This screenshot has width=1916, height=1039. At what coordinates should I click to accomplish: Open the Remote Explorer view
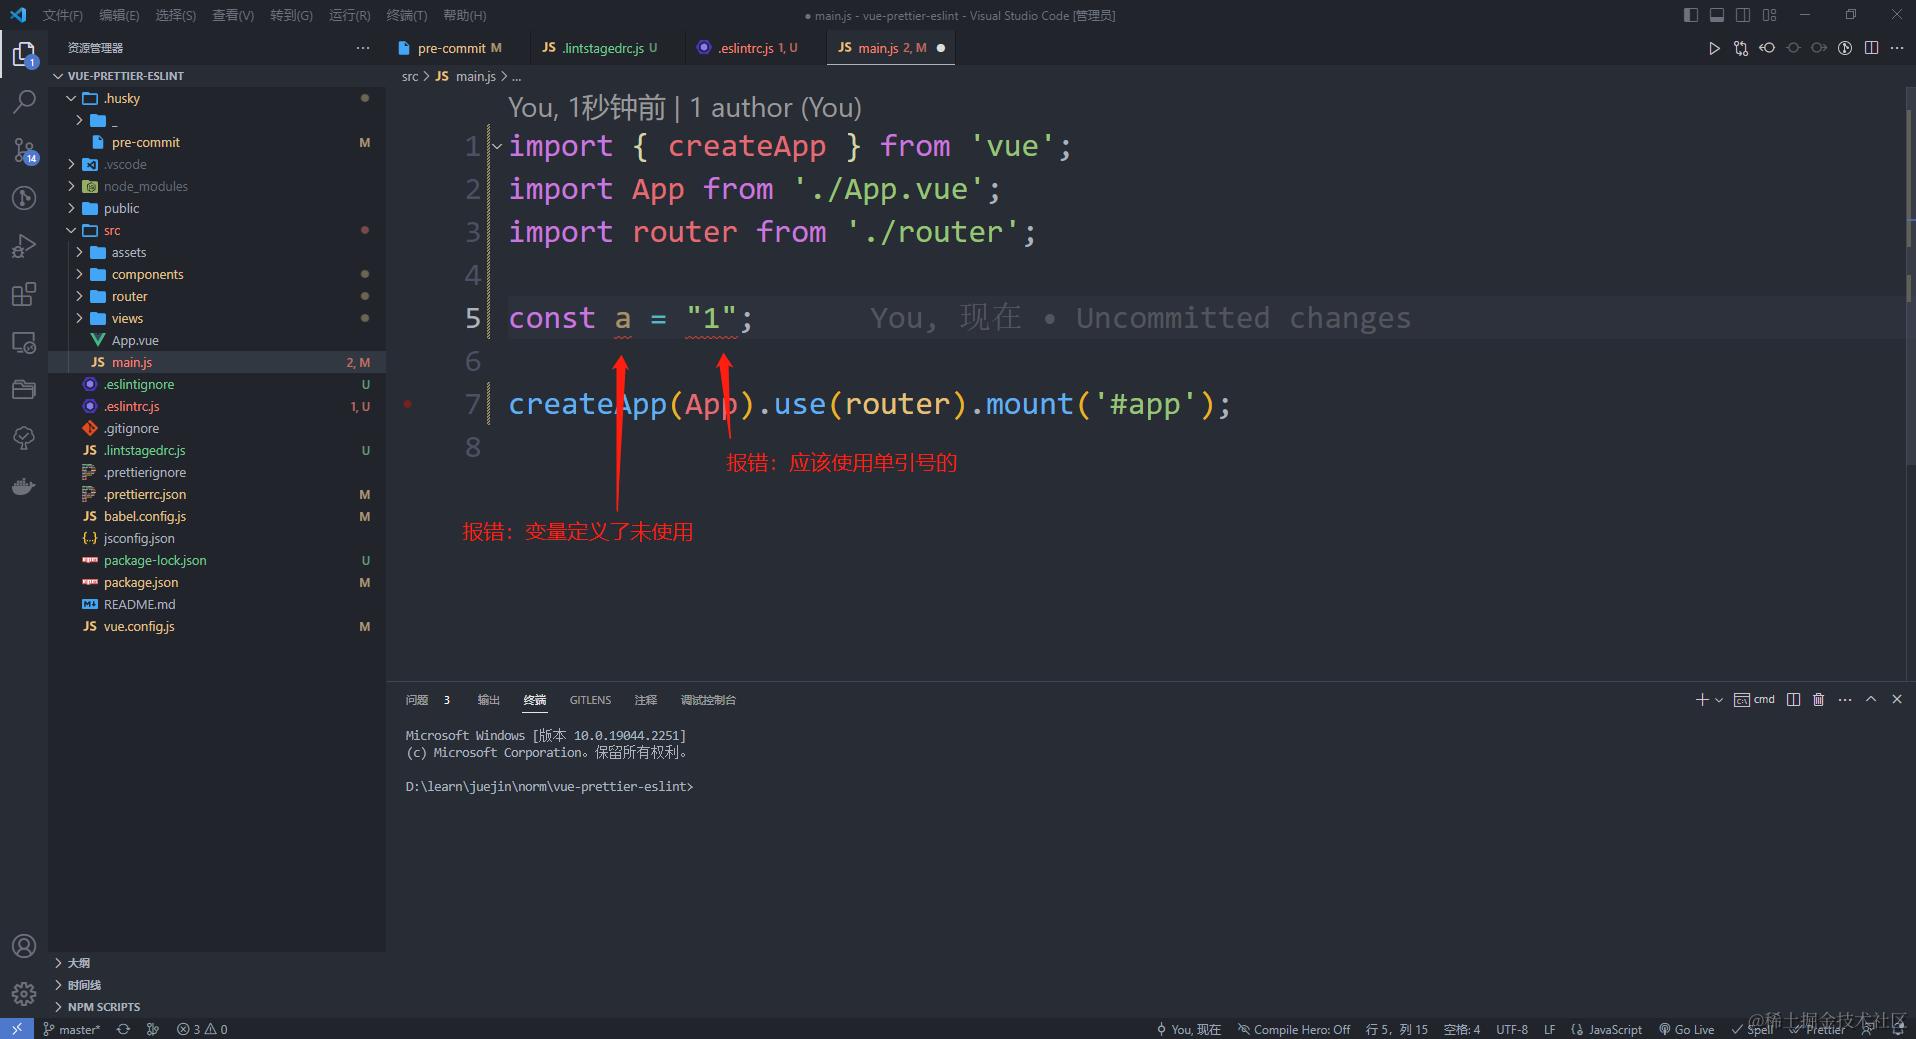point(24,342)
